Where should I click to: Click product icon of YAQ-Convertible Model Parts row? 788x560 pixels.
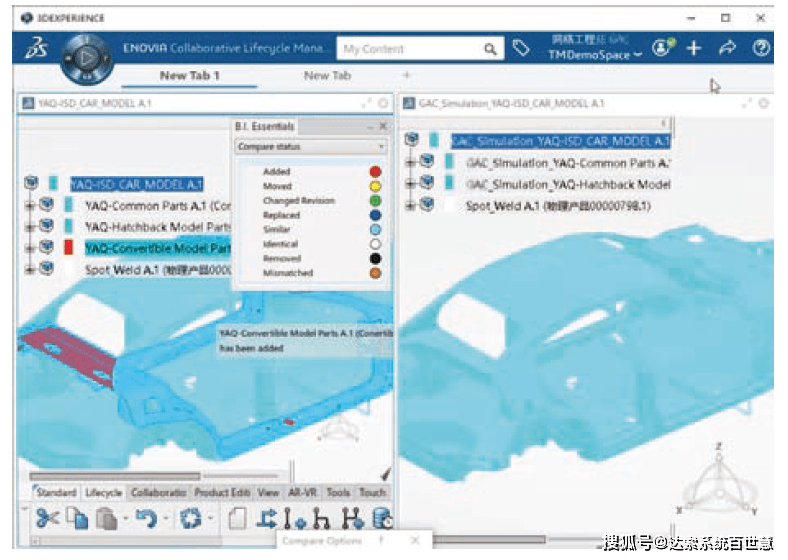coord(46,247)
